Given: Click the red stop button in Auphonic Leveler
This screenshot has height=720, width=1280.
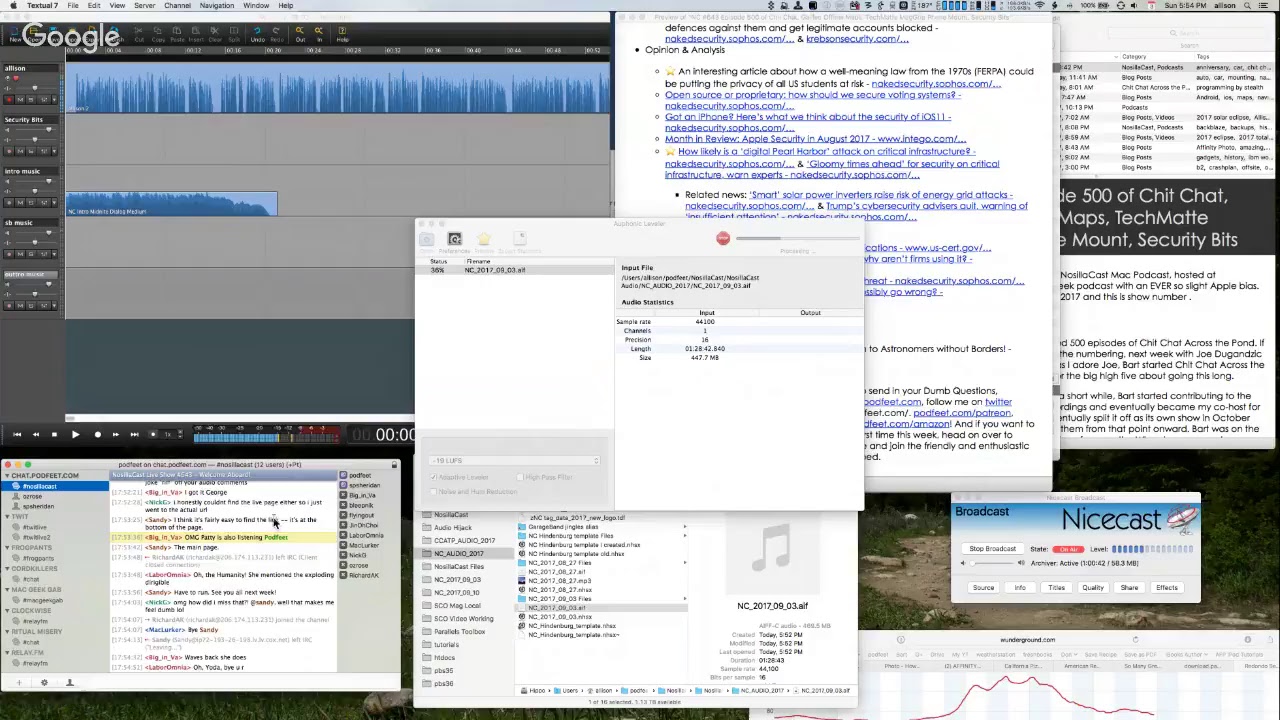Looking at the screenshot, I should click(723, 238).
